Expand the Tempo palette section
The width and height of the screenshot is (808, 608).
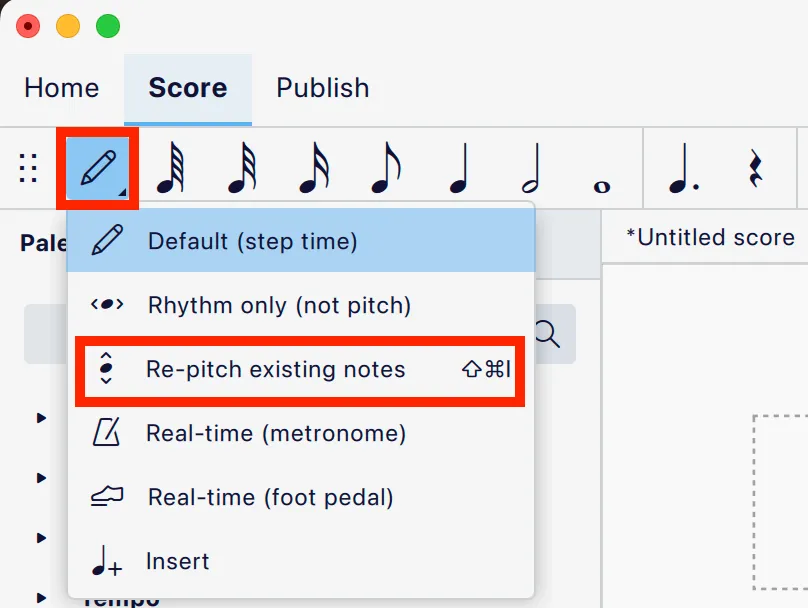tap(40, 598)
